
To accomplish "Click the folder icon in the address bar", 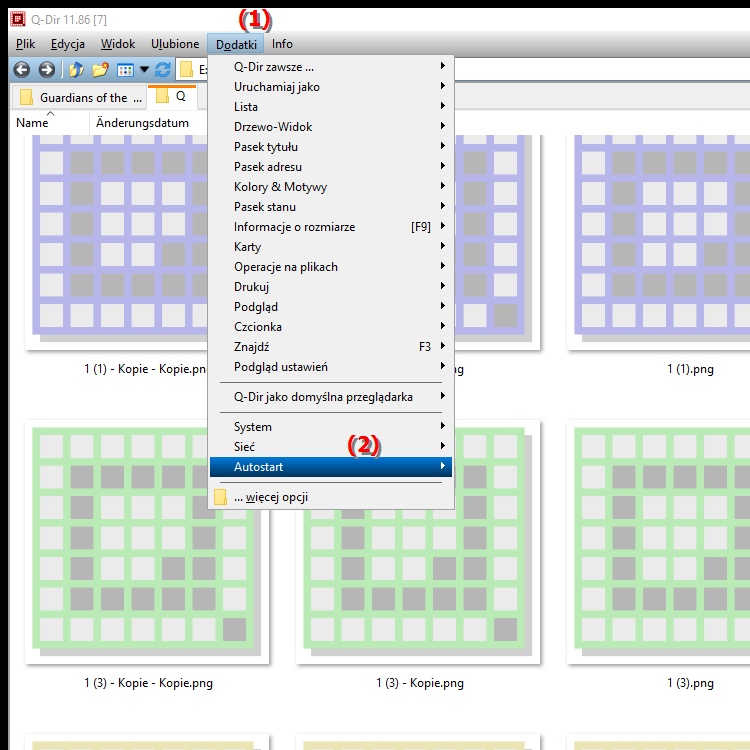I will (187, 70).
